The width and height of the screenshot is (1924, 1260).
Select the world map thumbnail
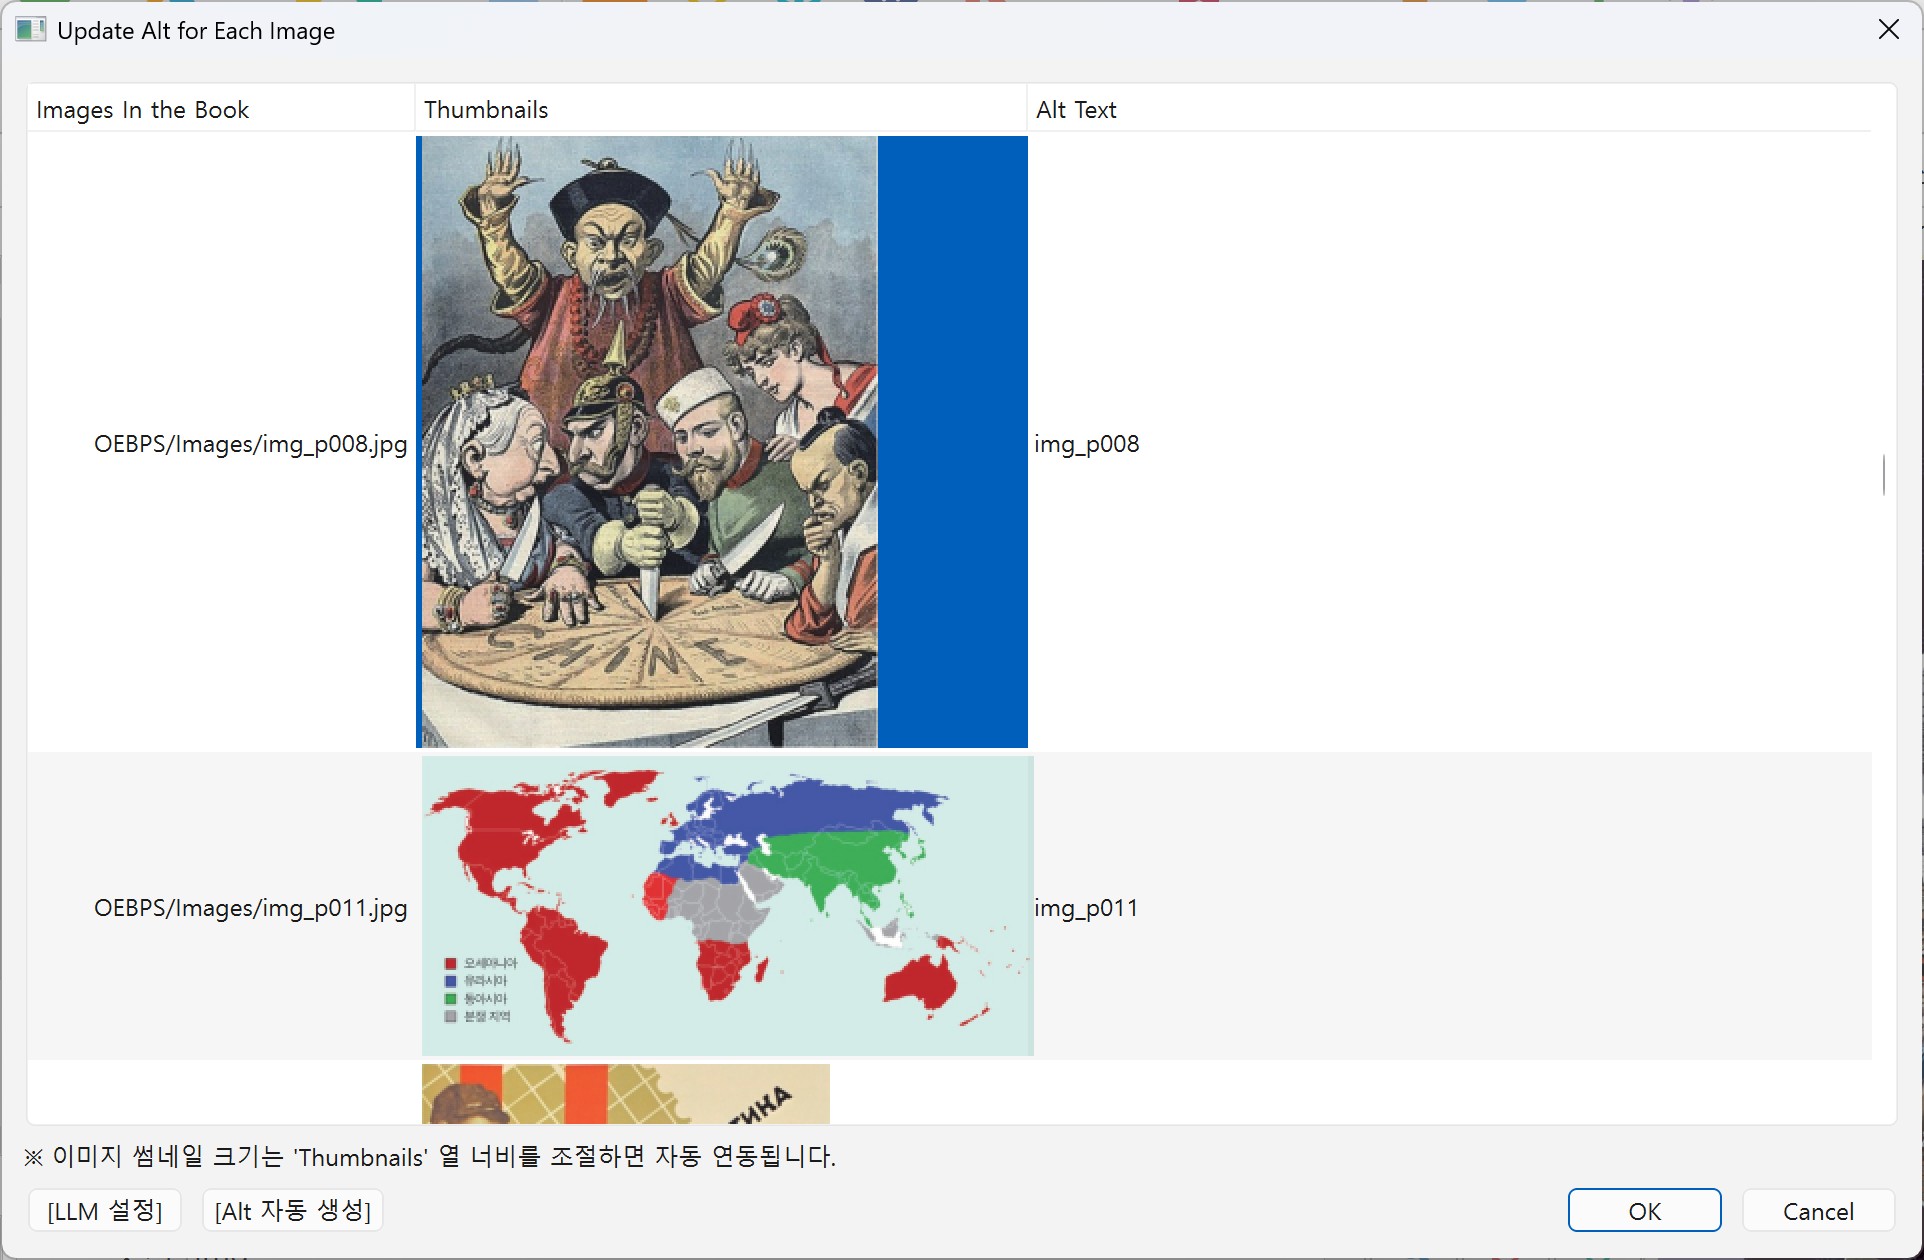(x=727, y=906)
